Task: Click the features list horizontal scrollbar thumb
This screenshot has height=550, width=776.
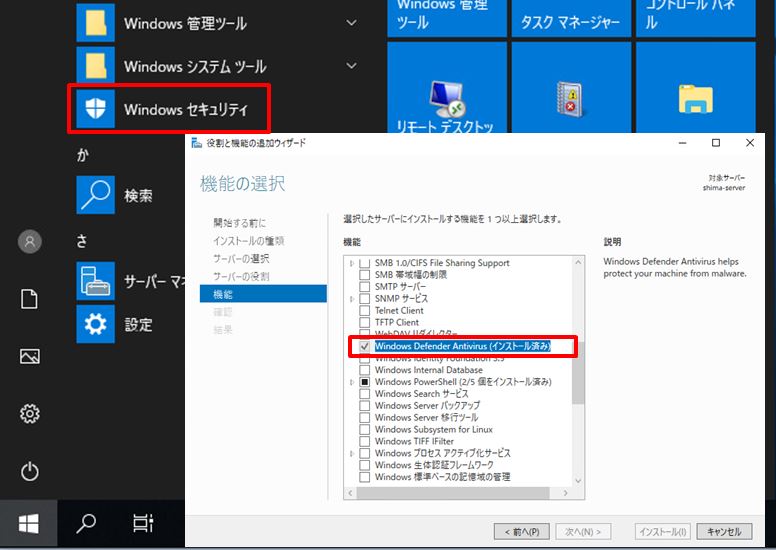Action: tap(453, 493)
